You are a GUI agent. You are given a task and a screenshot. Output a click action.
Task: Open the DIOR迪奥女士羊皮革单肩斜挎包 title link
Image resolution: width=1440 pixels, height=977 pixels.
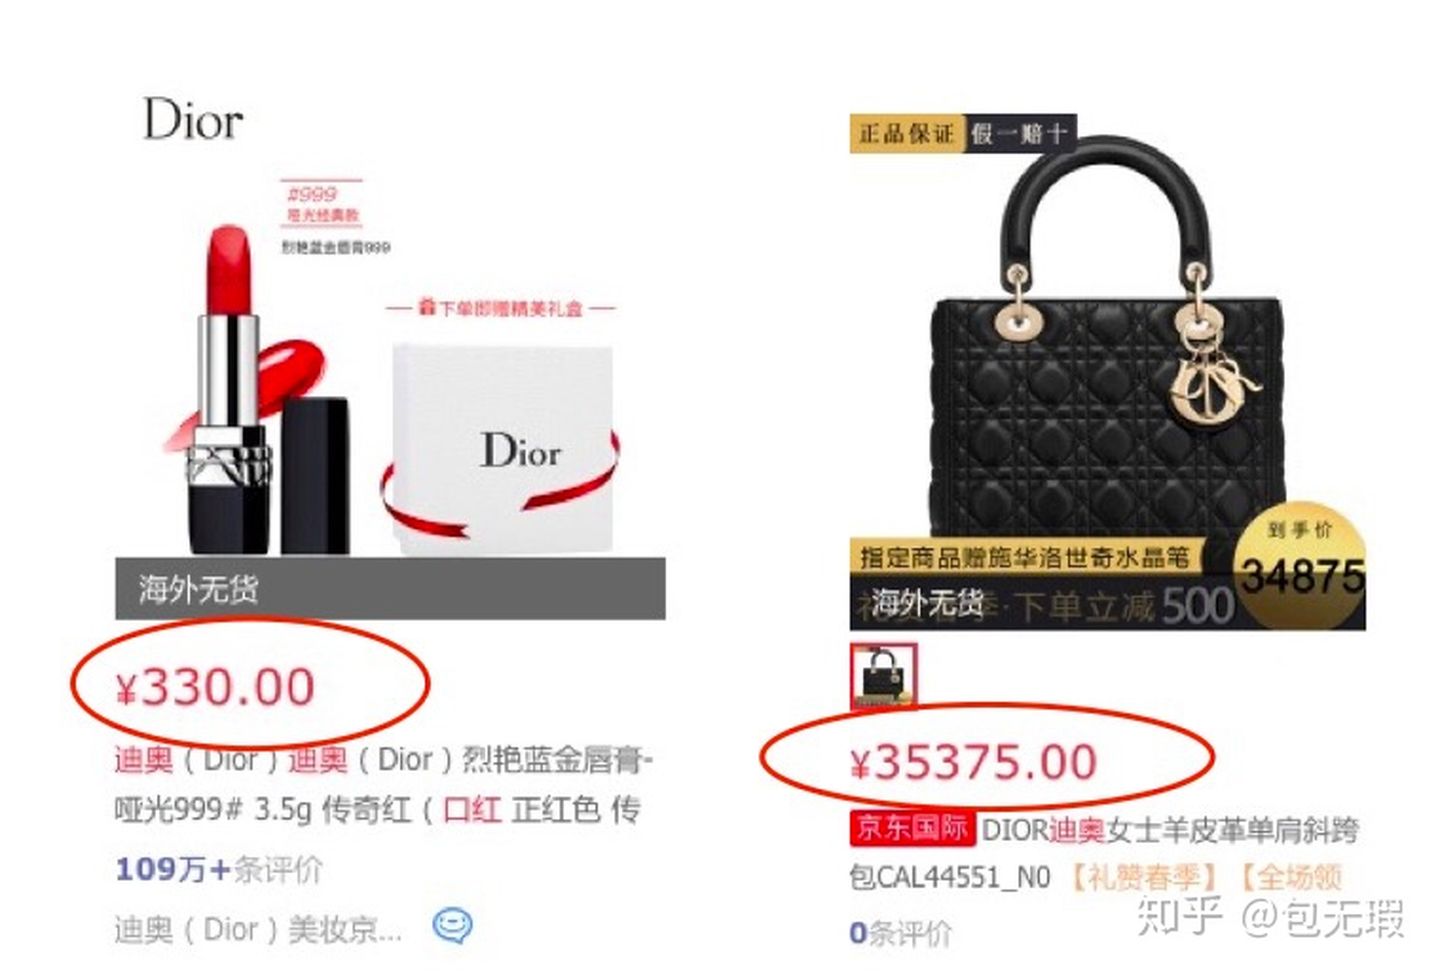click(x=1104, y=853)
